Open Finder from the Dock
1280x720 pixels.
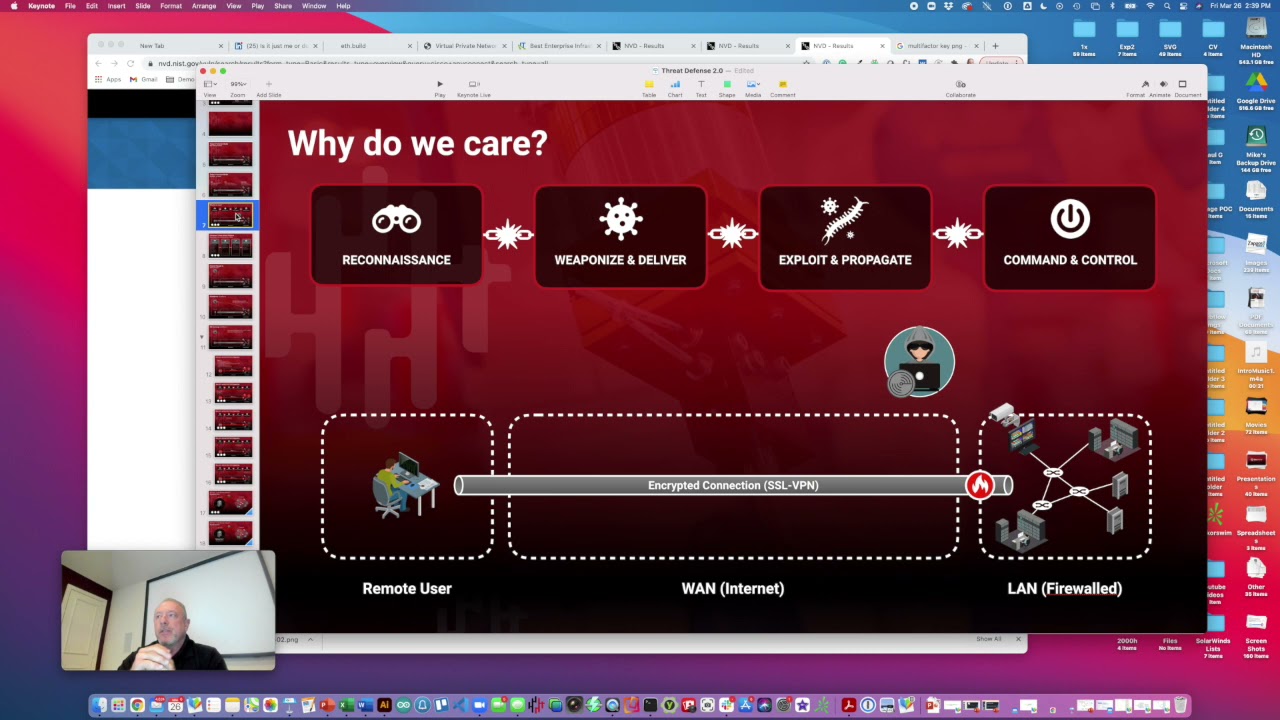[99, 706]
